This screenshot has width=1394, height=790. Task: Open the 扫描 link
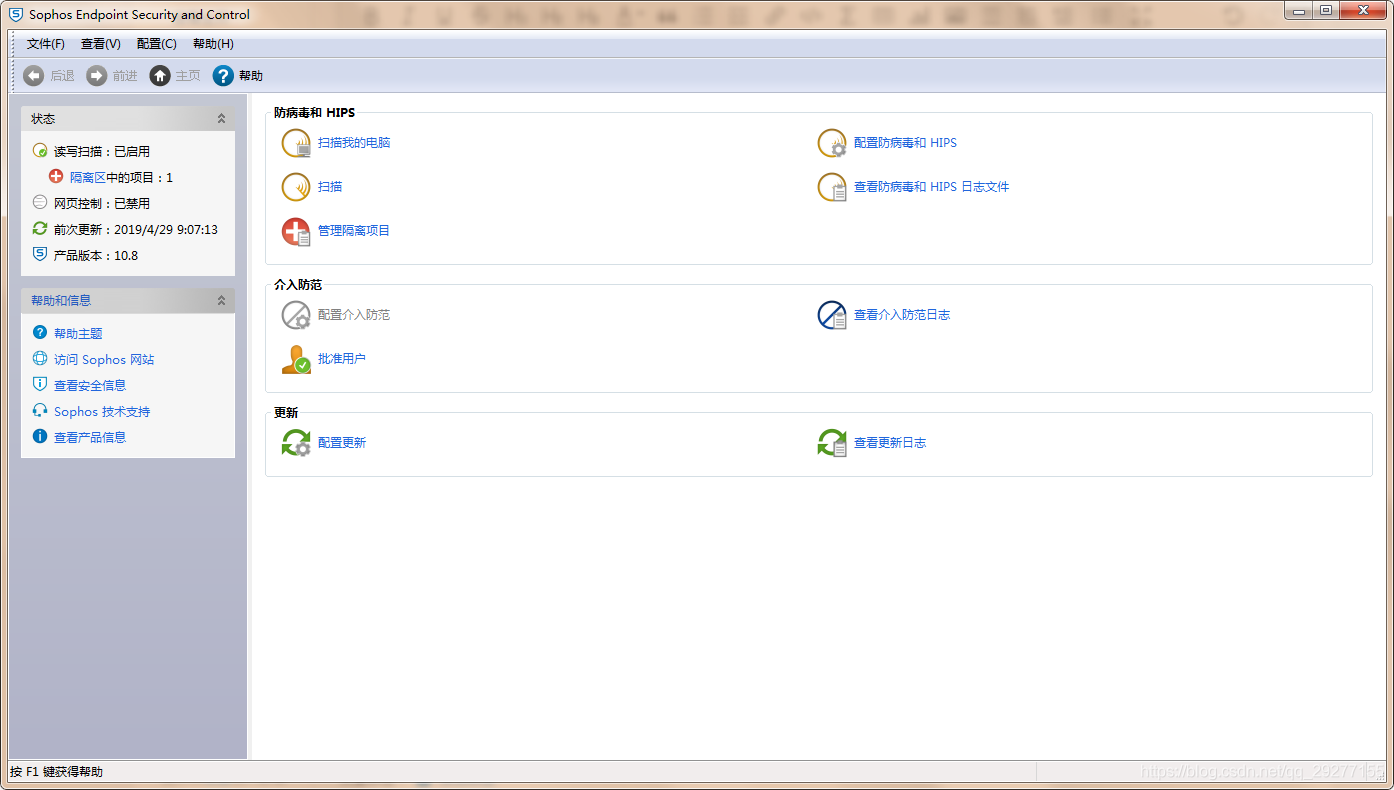click(330, 187)
